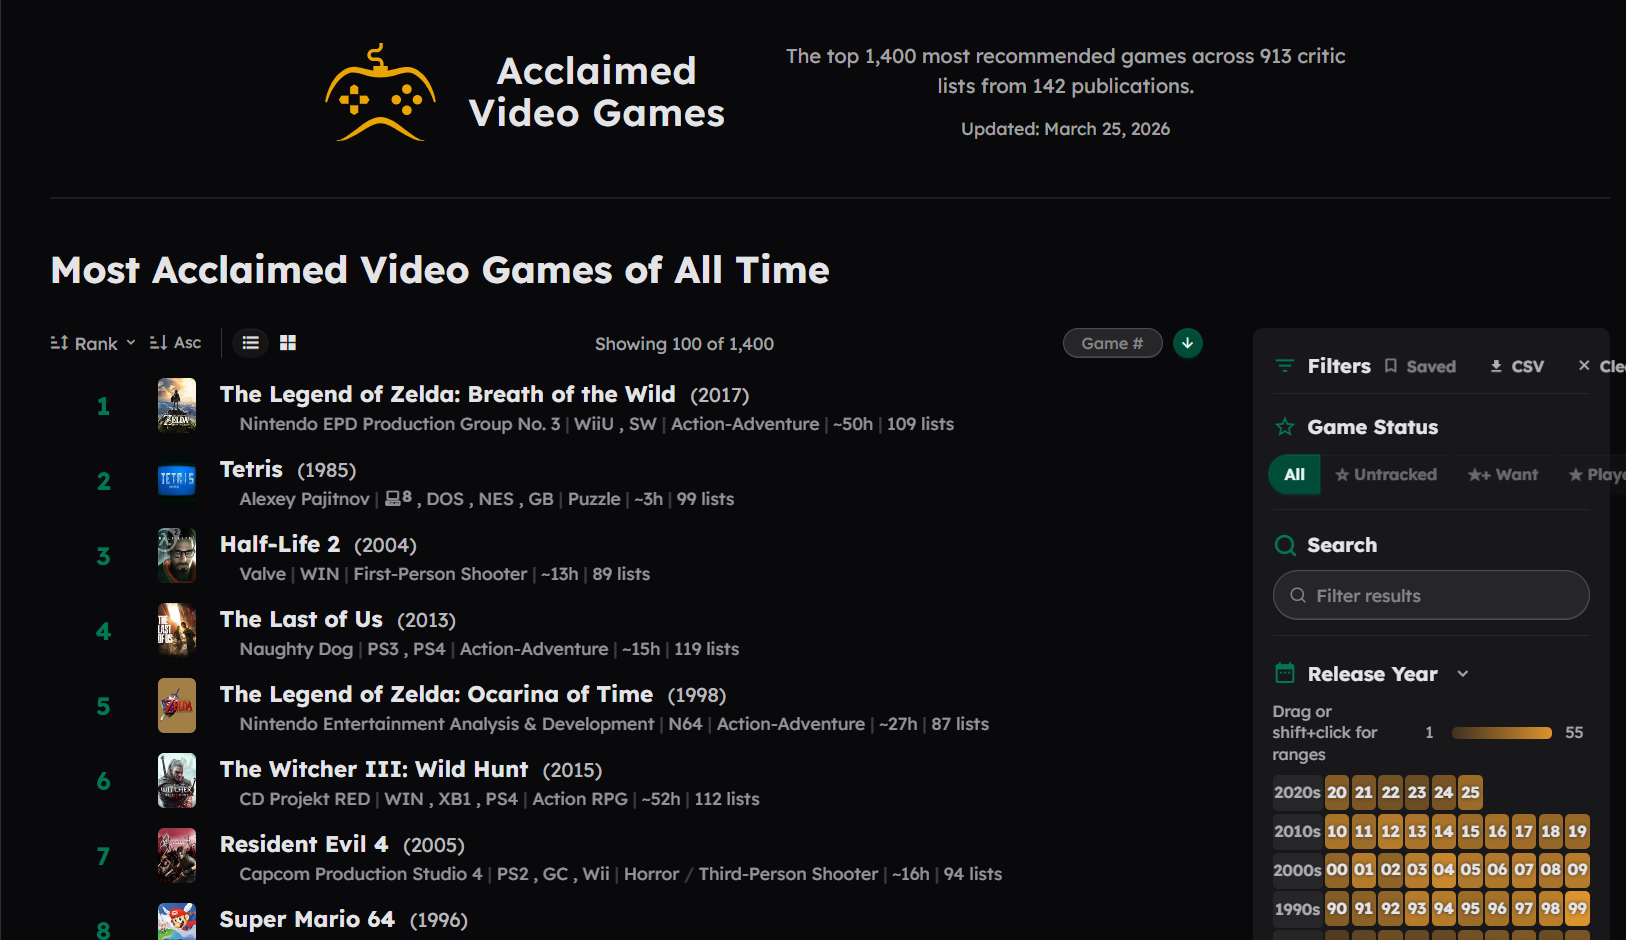1626x940 pixels.
Task: Click the Alexey Pajitnov developer text
Action: (305, 499)
